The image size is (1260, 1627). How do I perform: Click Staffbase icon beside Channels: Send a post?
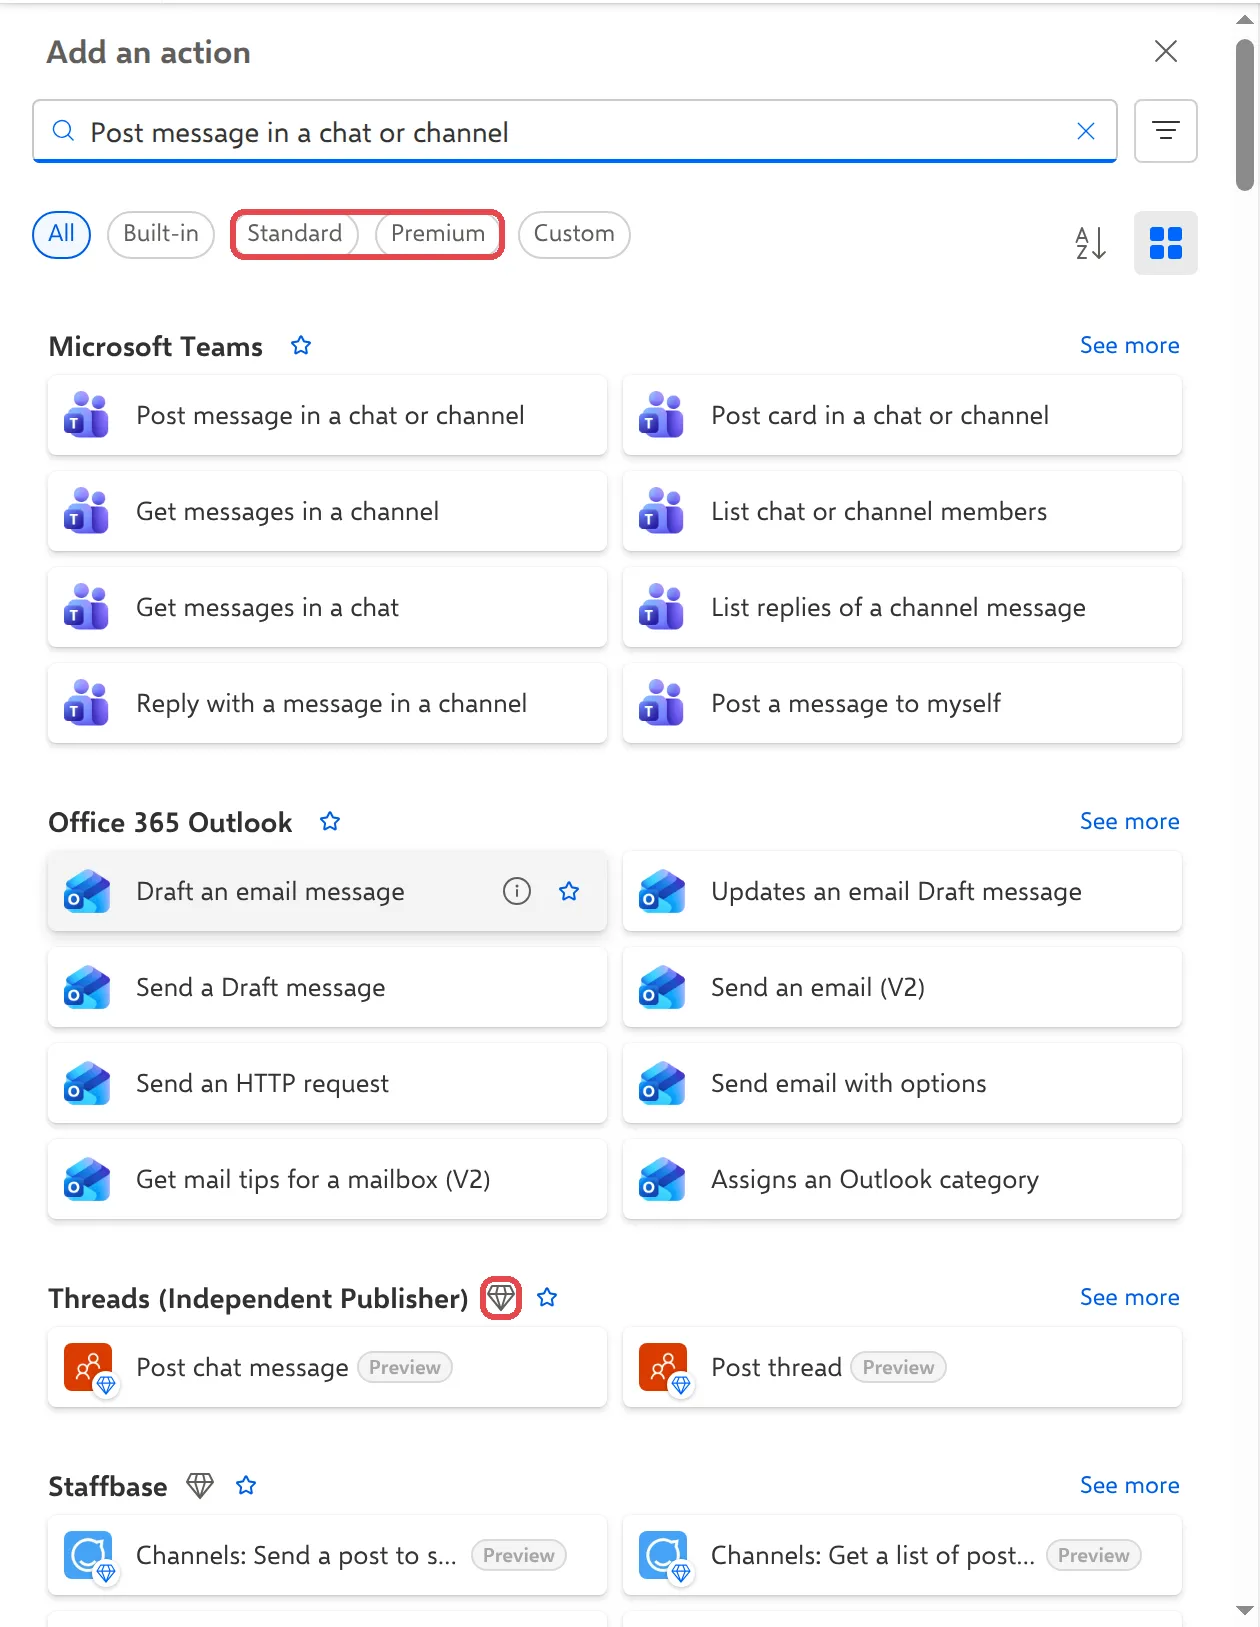[88, 1555]
